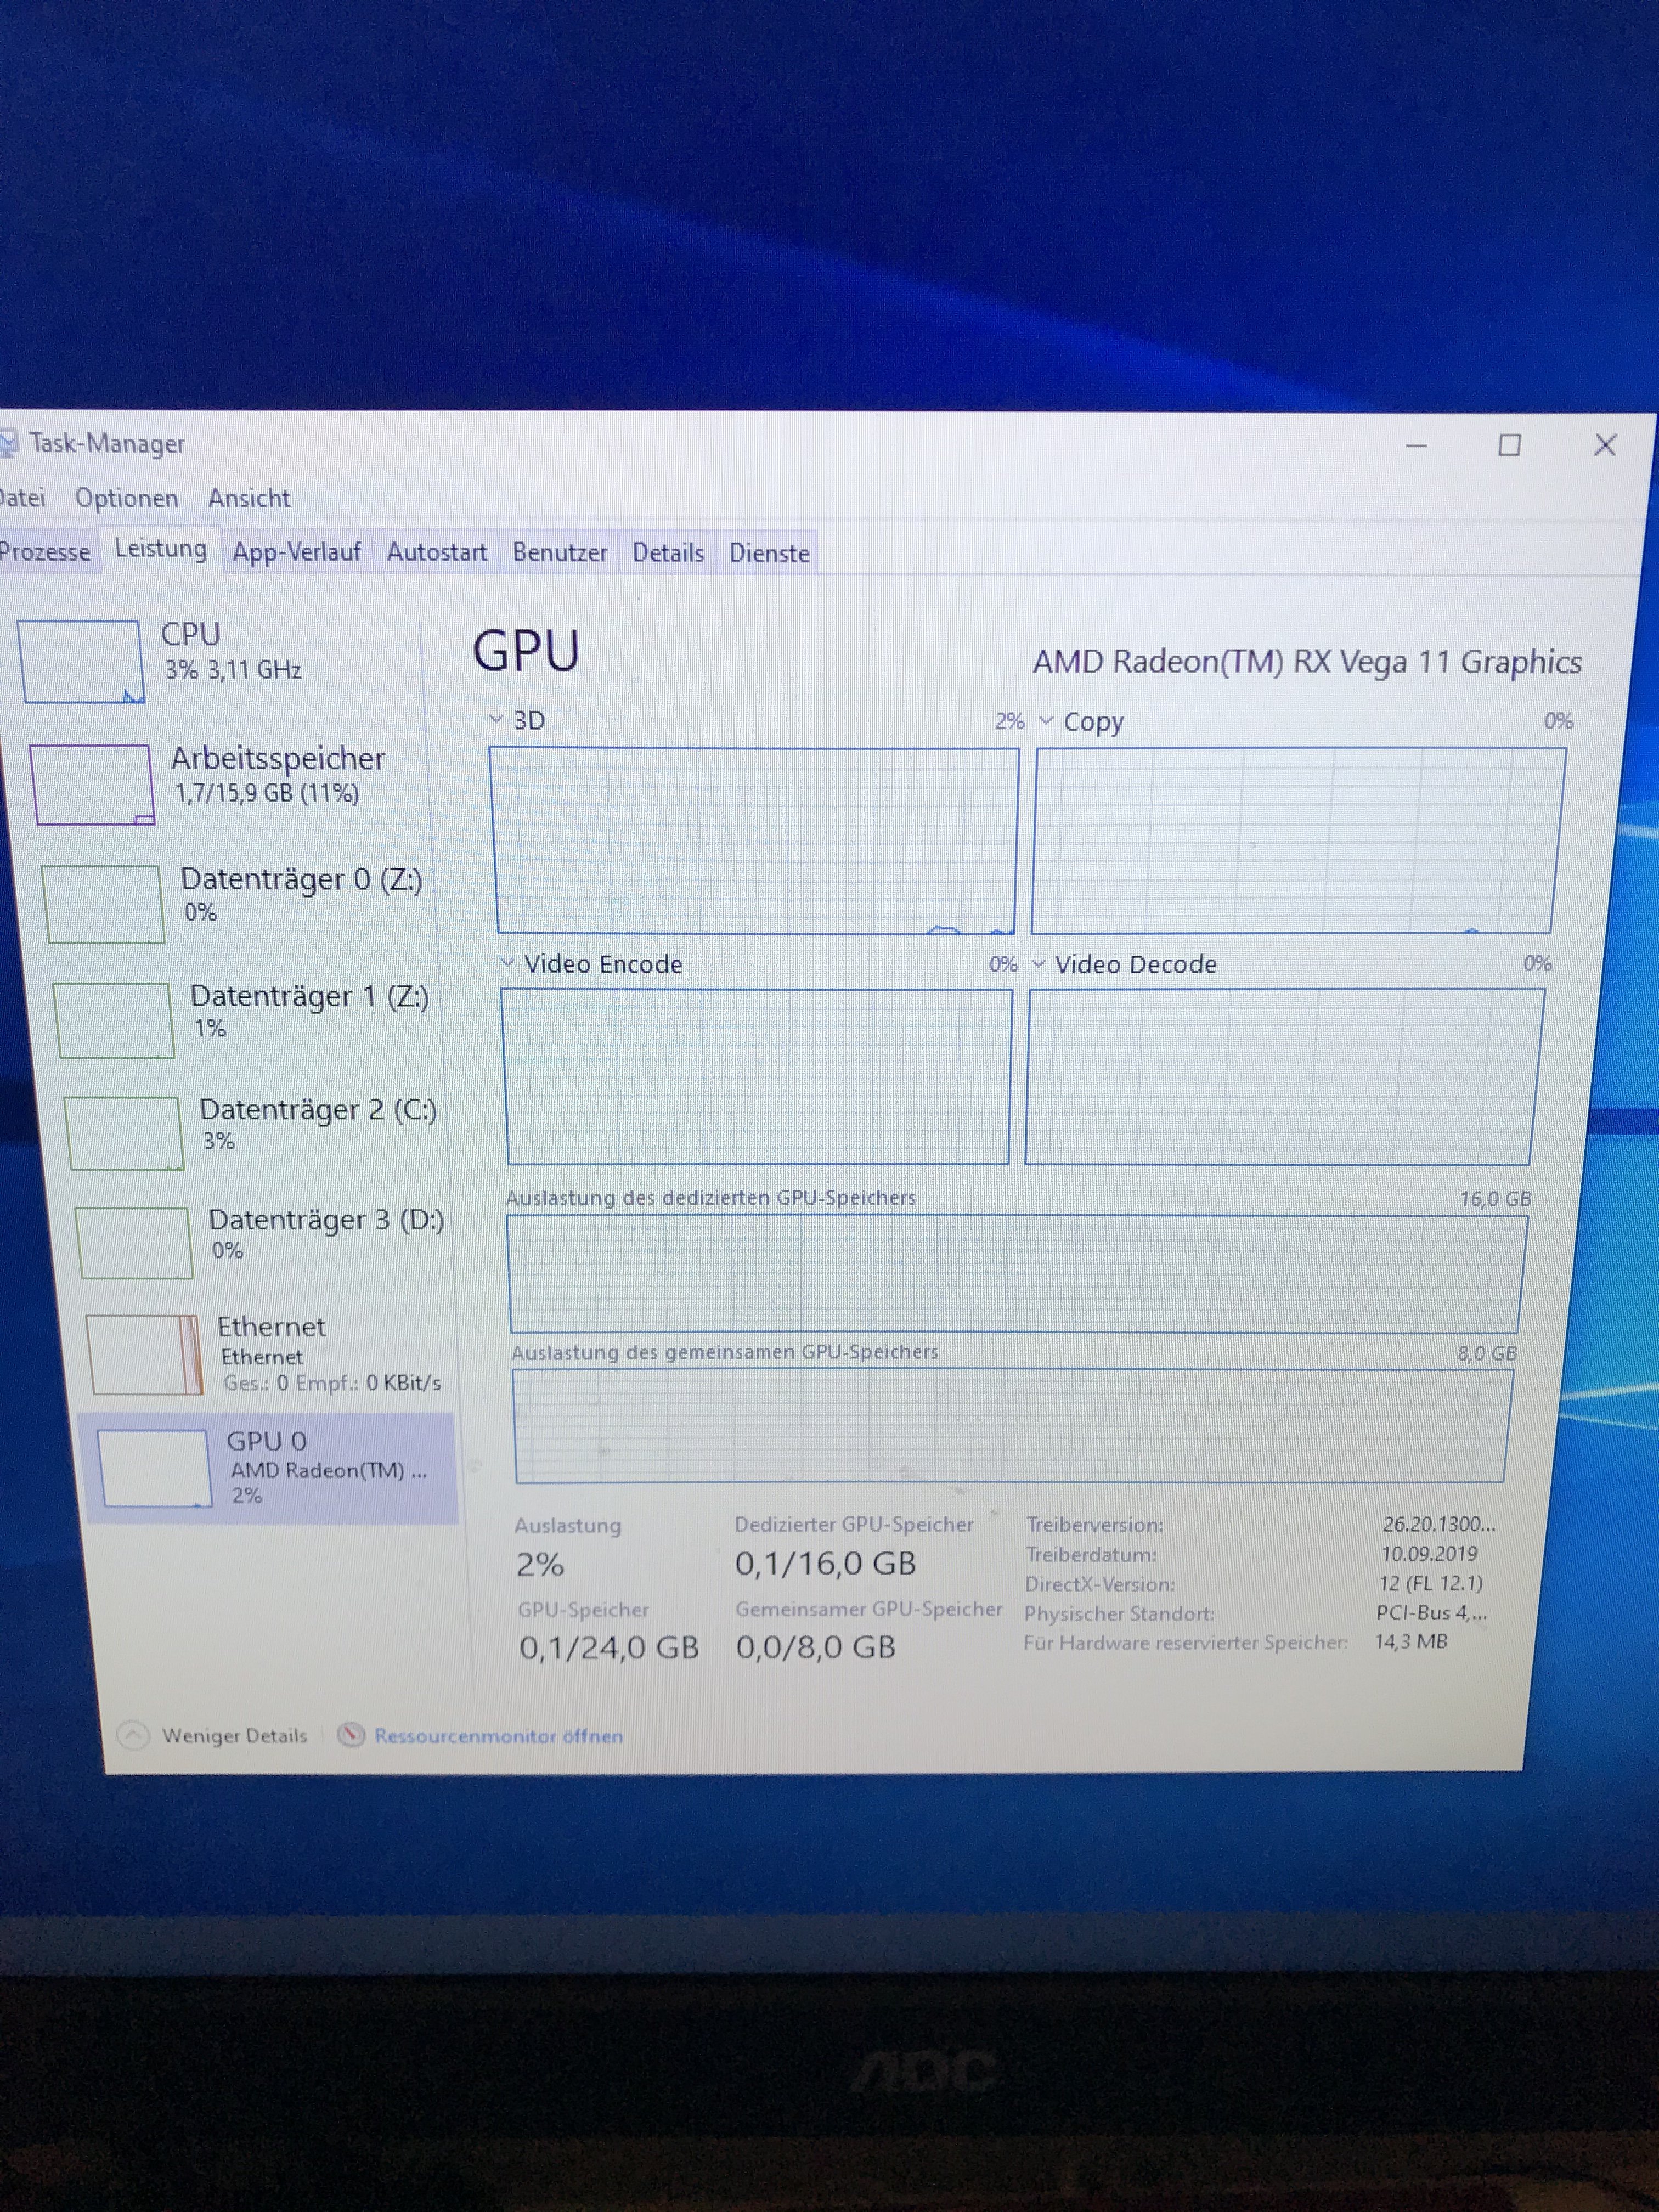
Task: Open the Optionen menu
Action: [x=126, y=498]
